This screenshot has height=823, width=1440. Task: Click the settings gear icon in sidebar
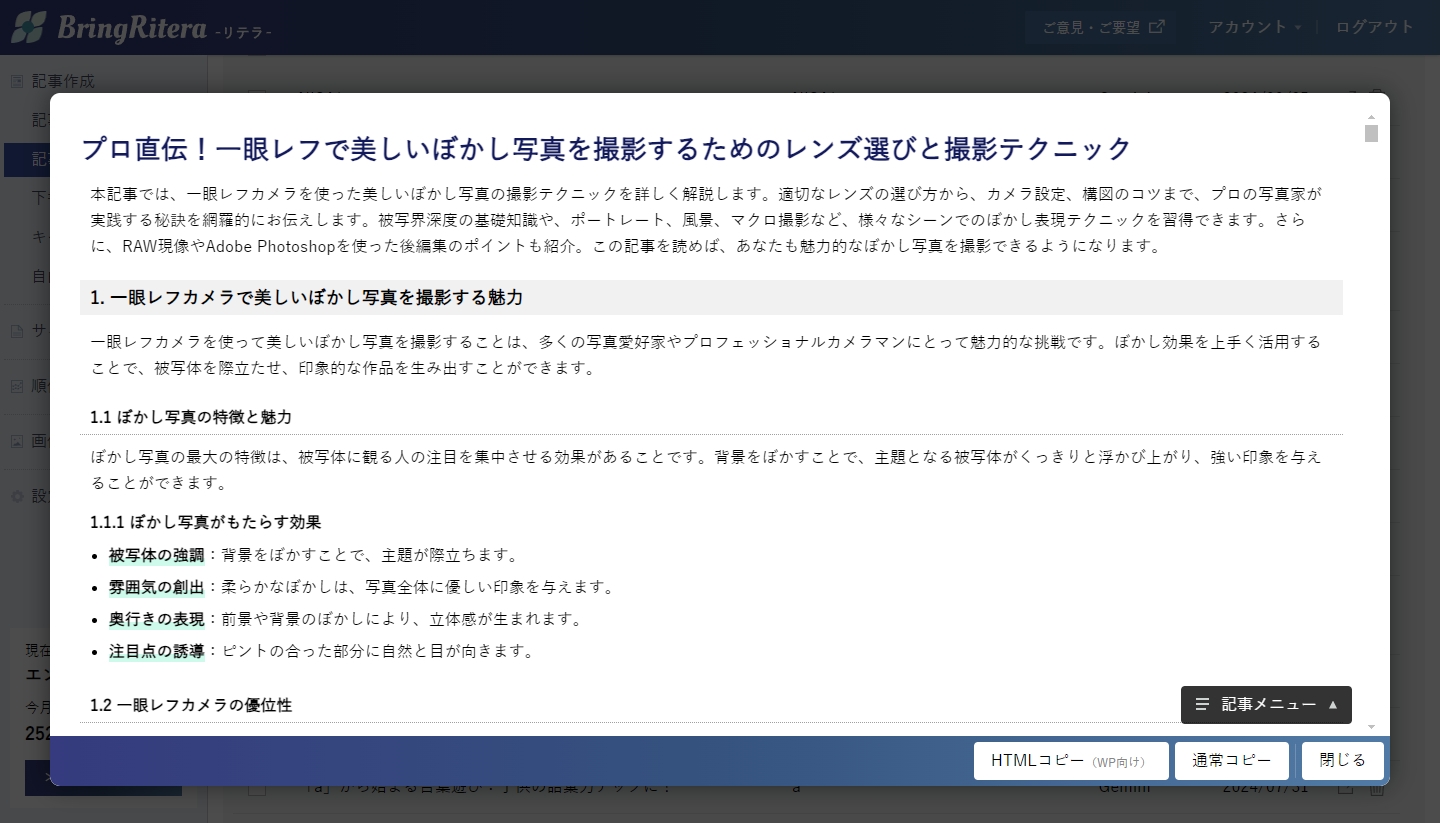[x=17, y=496]
